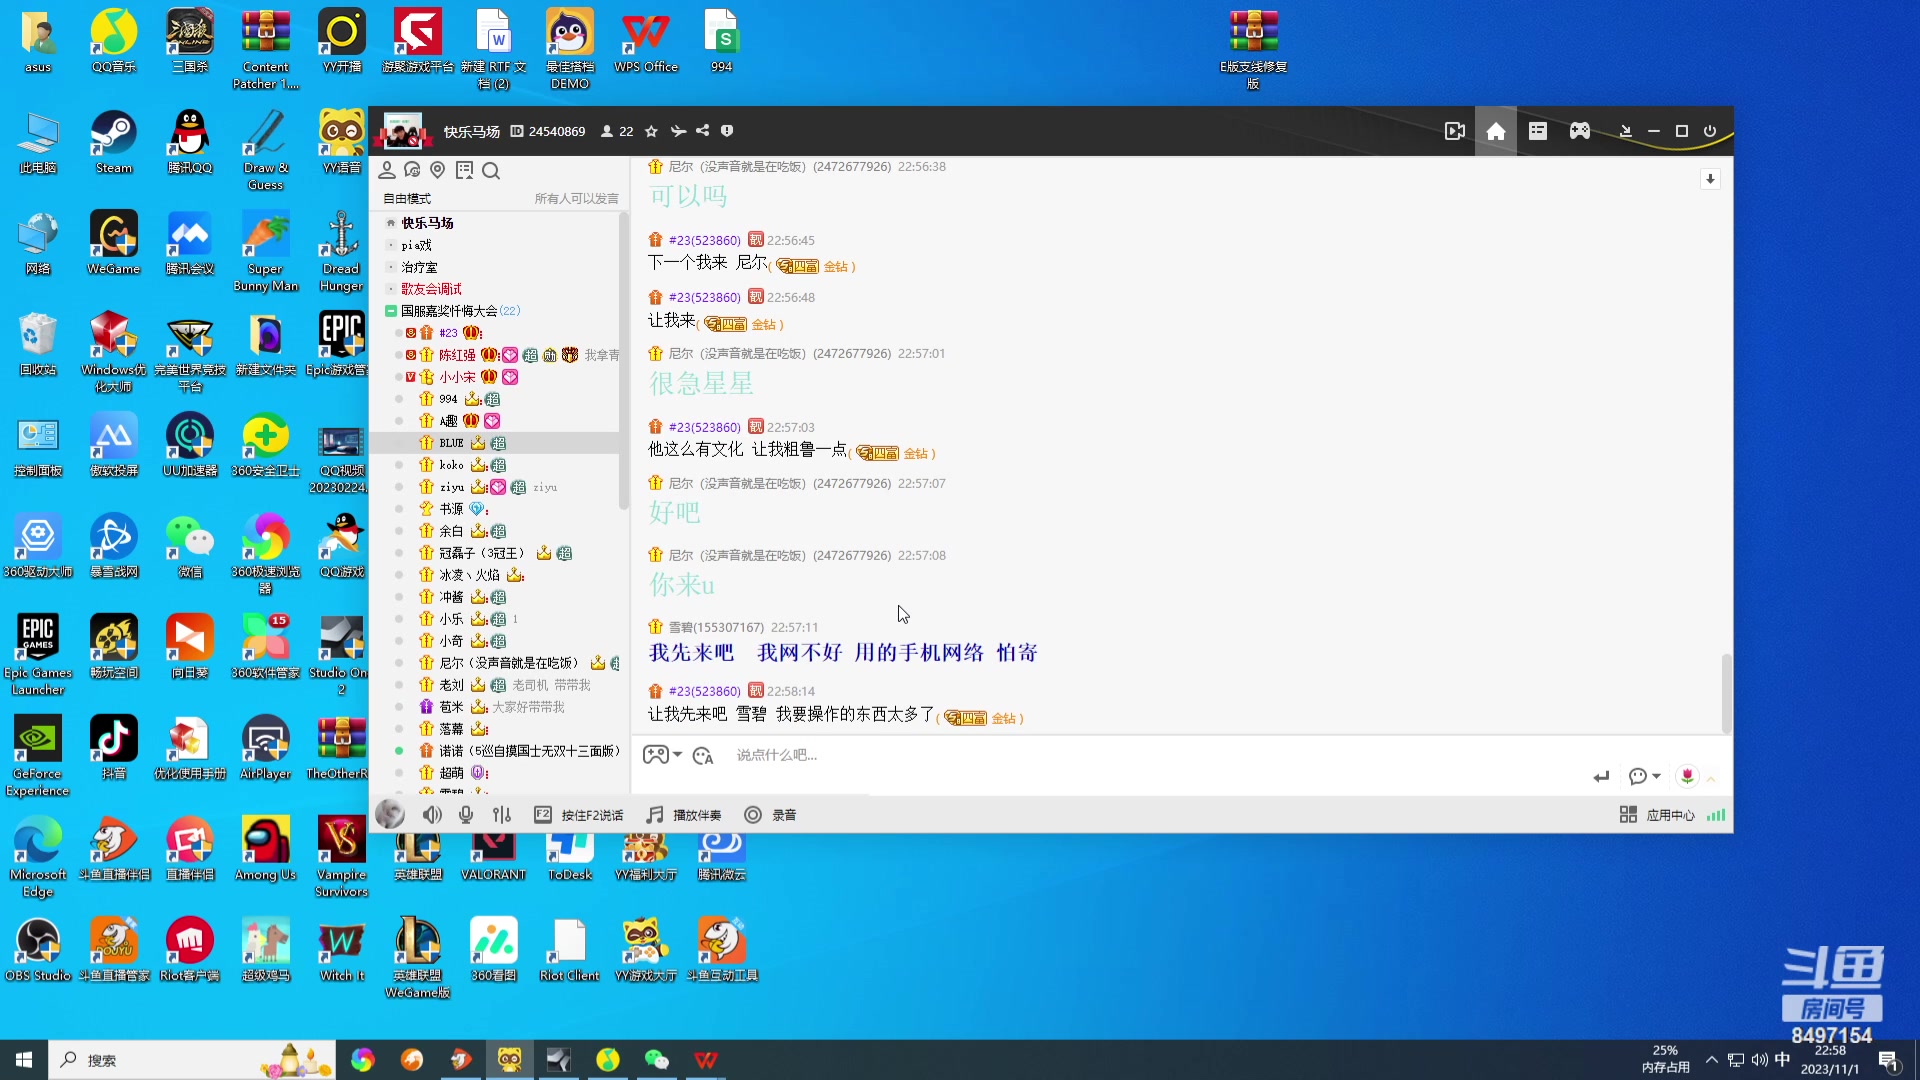
Task: Search users with magnifier icon
Action: 491,171
